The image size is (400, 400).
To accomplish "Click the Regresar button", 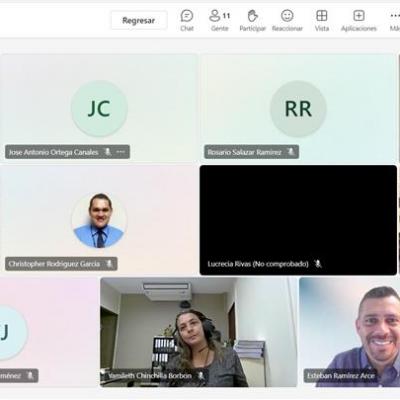I will [x=139, y=21].
